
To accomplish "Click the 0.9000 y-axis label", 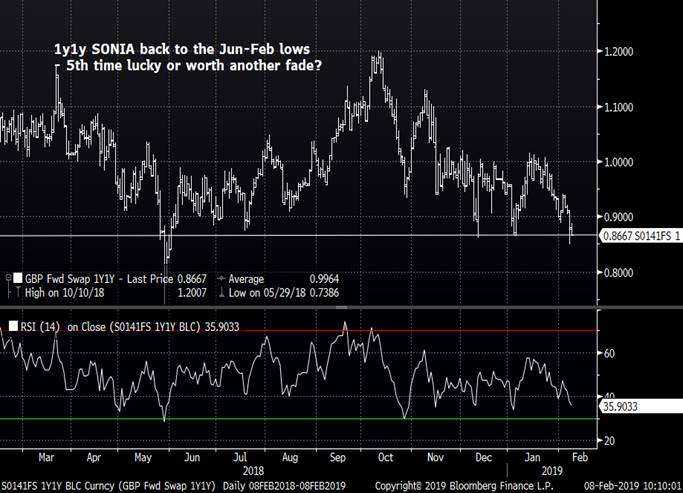I will pyautogui.click(x=619, y=217).
